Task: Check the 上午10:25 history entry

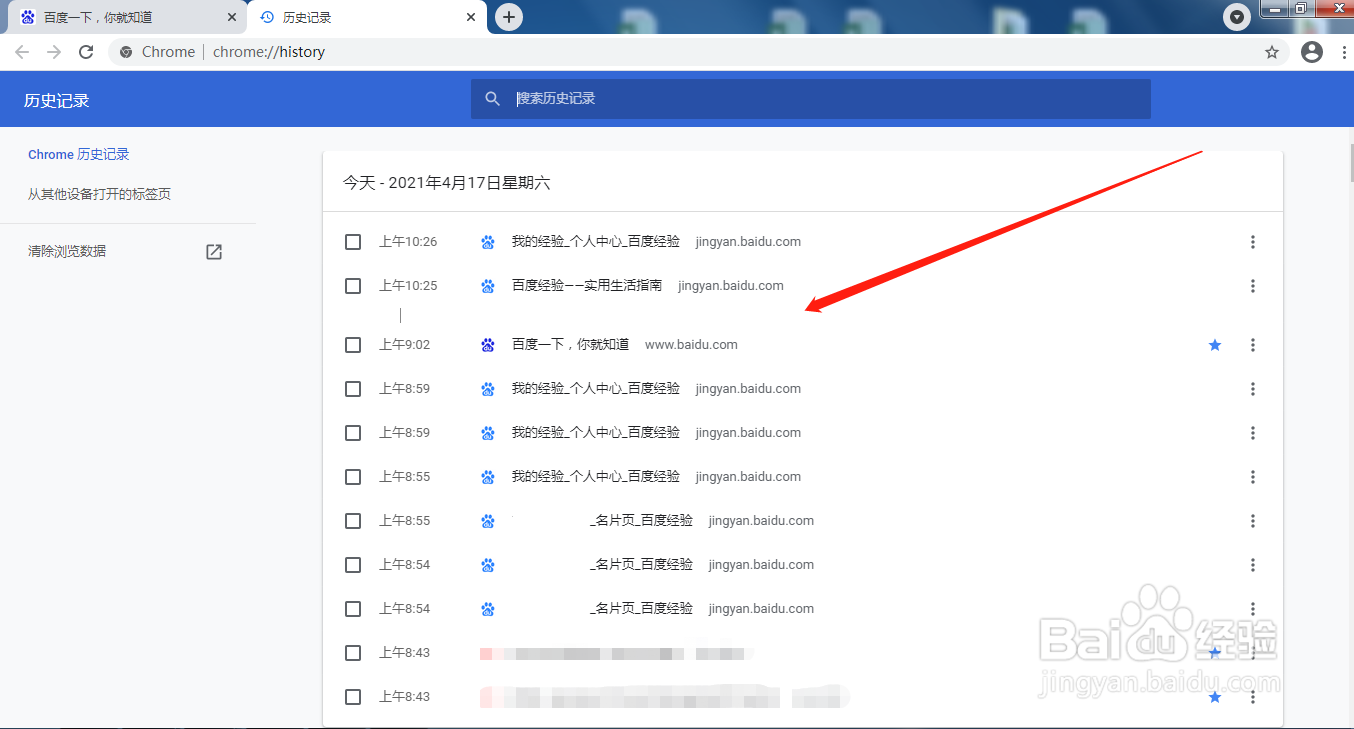Action: coord(353,286)
